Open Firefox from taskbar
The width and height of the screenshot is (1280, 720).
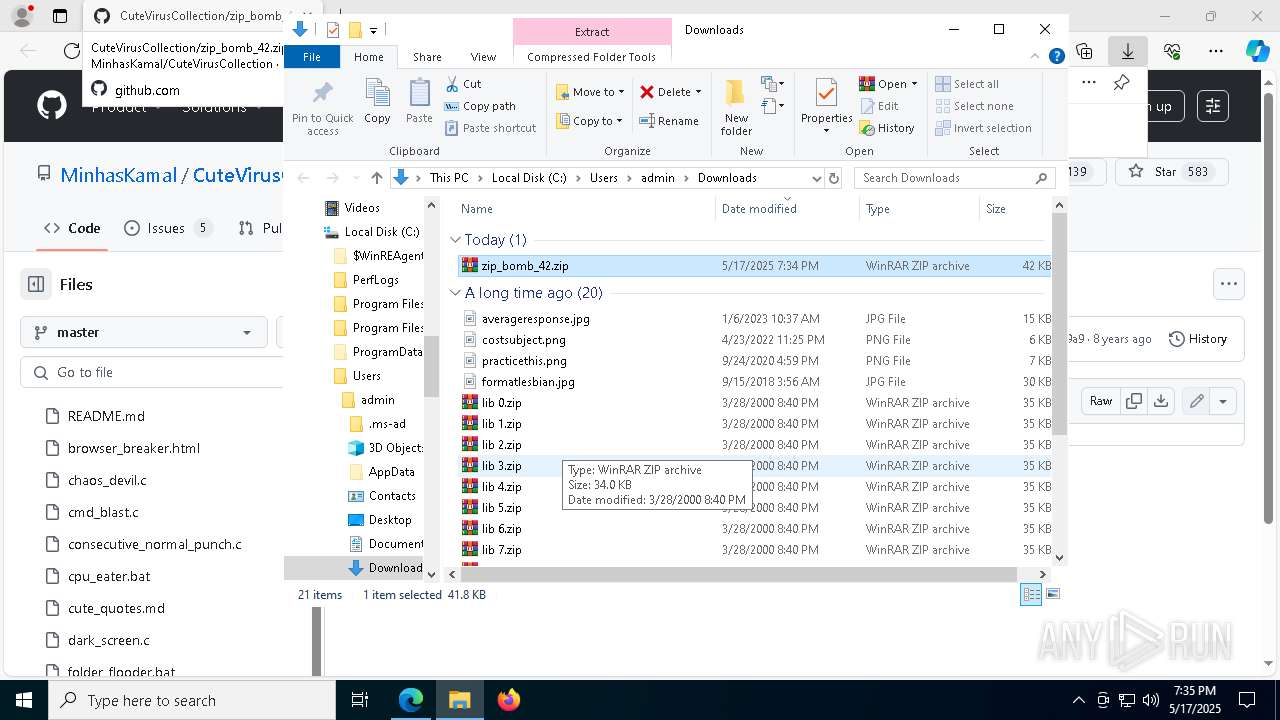pos(508,700)
